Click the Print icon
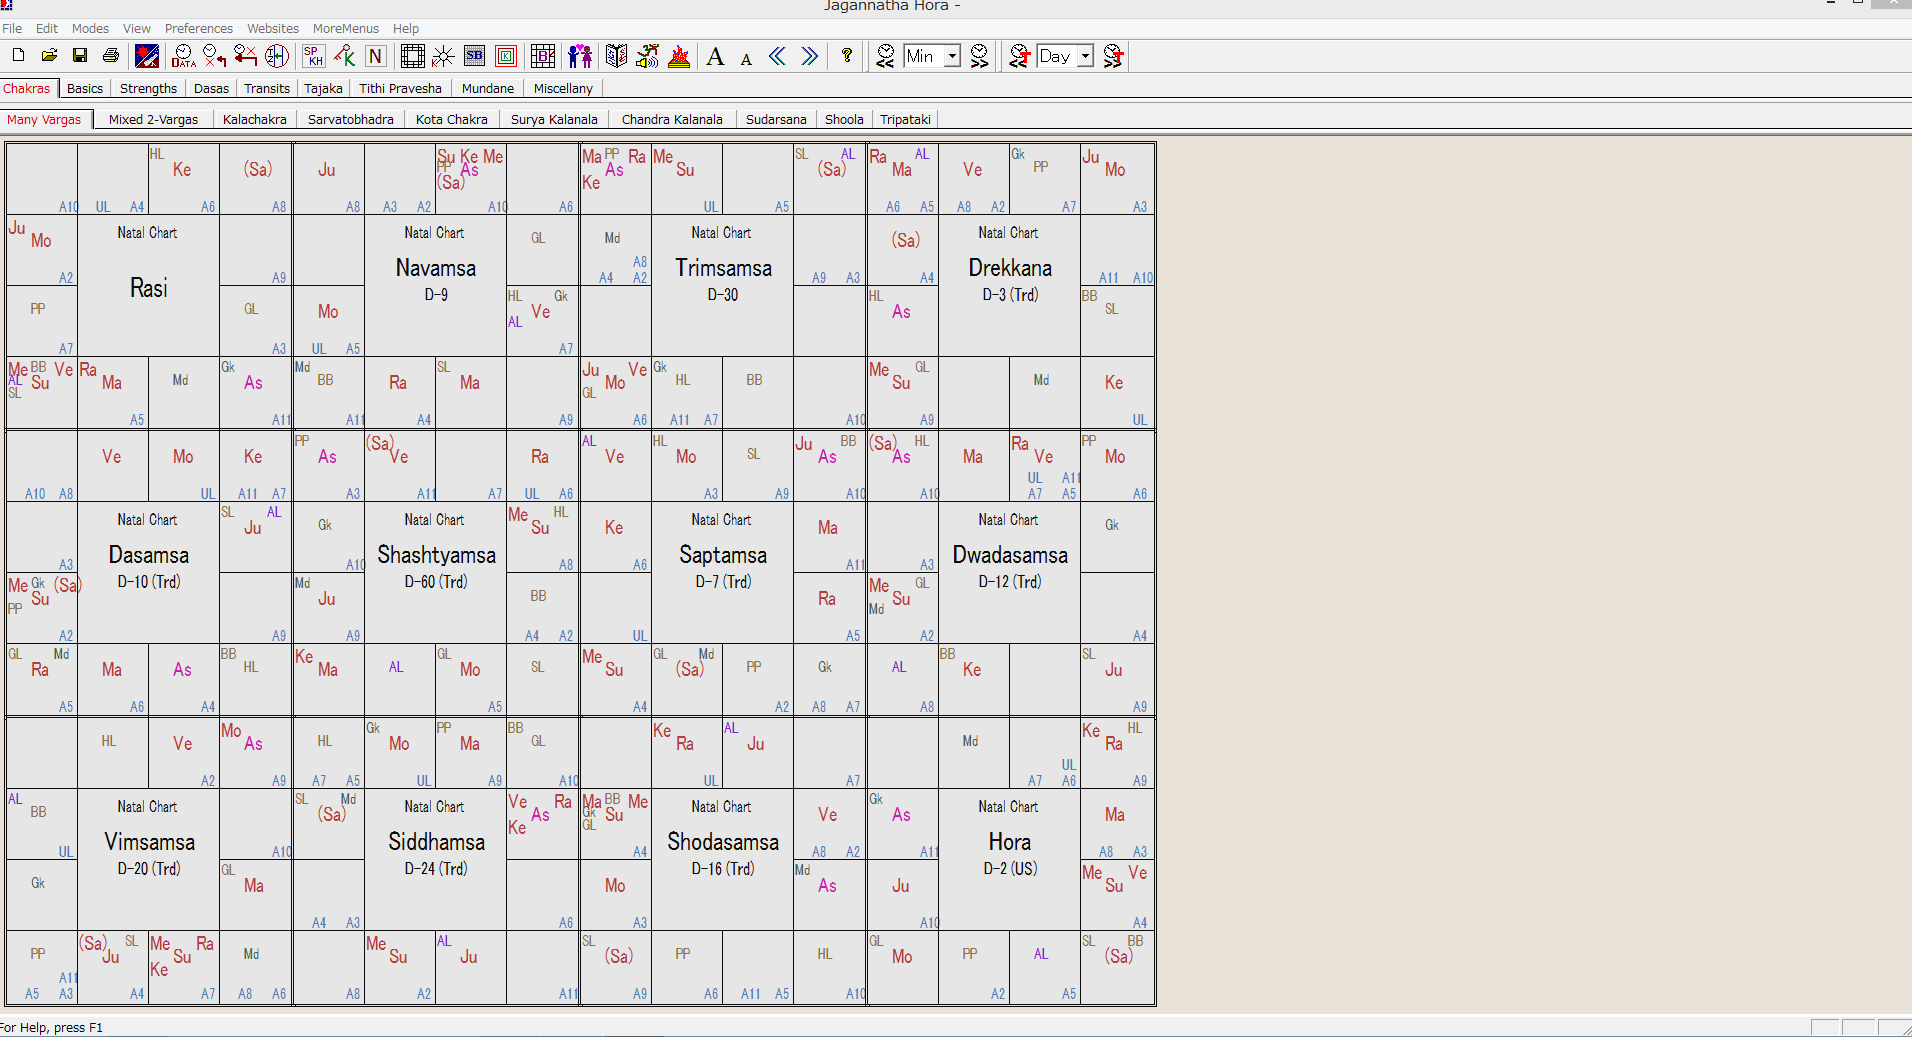The width and height of the screenshot is (1912, 1037). 111,56
